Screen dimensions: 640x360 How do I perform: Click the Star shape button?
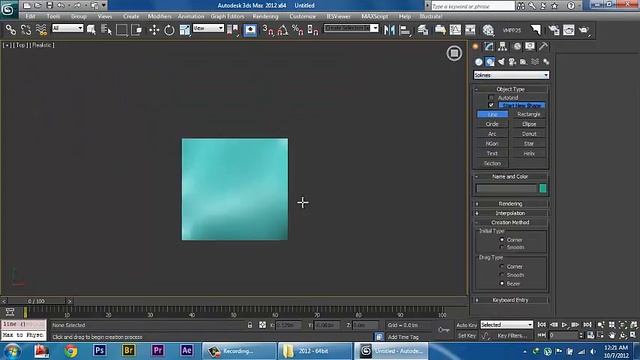[529, 144]
